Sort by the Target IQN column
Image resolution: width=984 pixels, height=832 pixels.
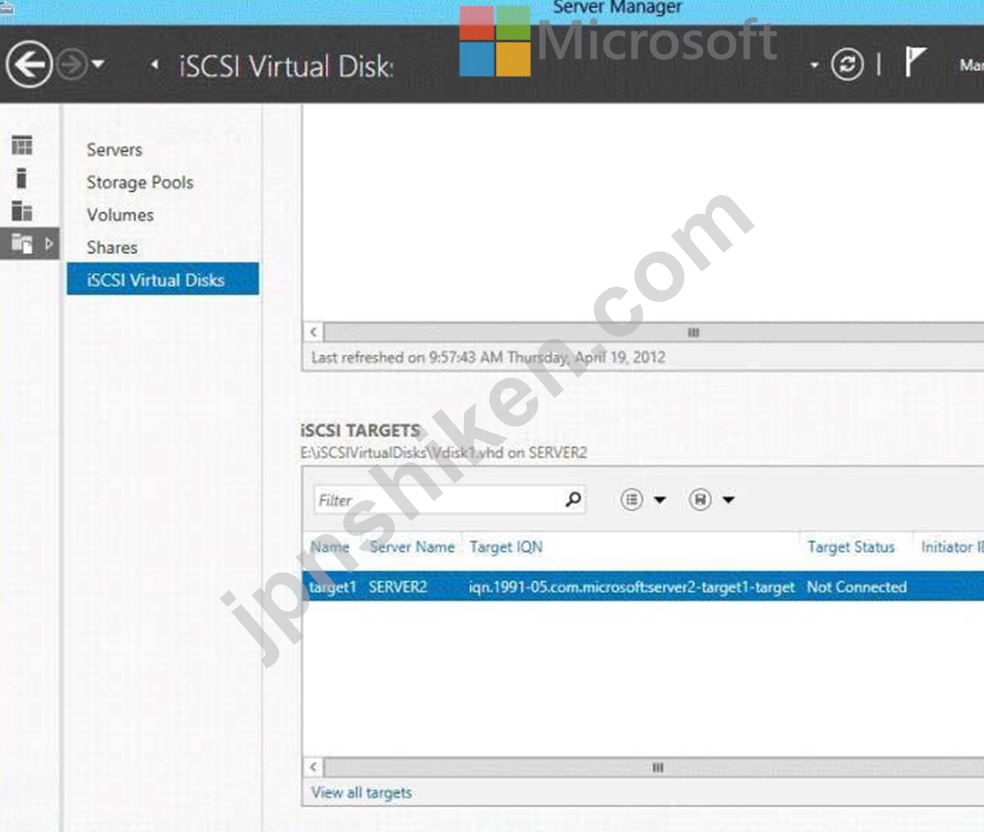[506, 547]
